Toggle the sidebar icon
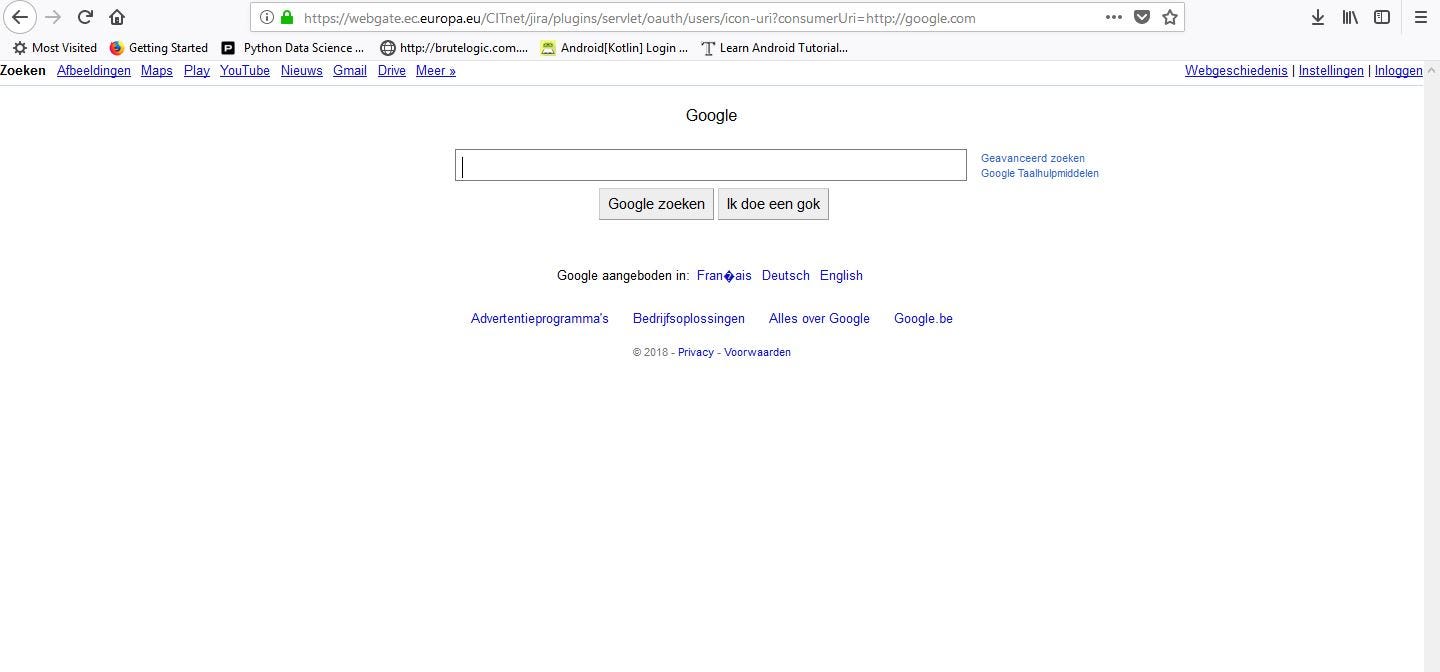This screenshot has height=672, width=1440. click(1382, 17)
